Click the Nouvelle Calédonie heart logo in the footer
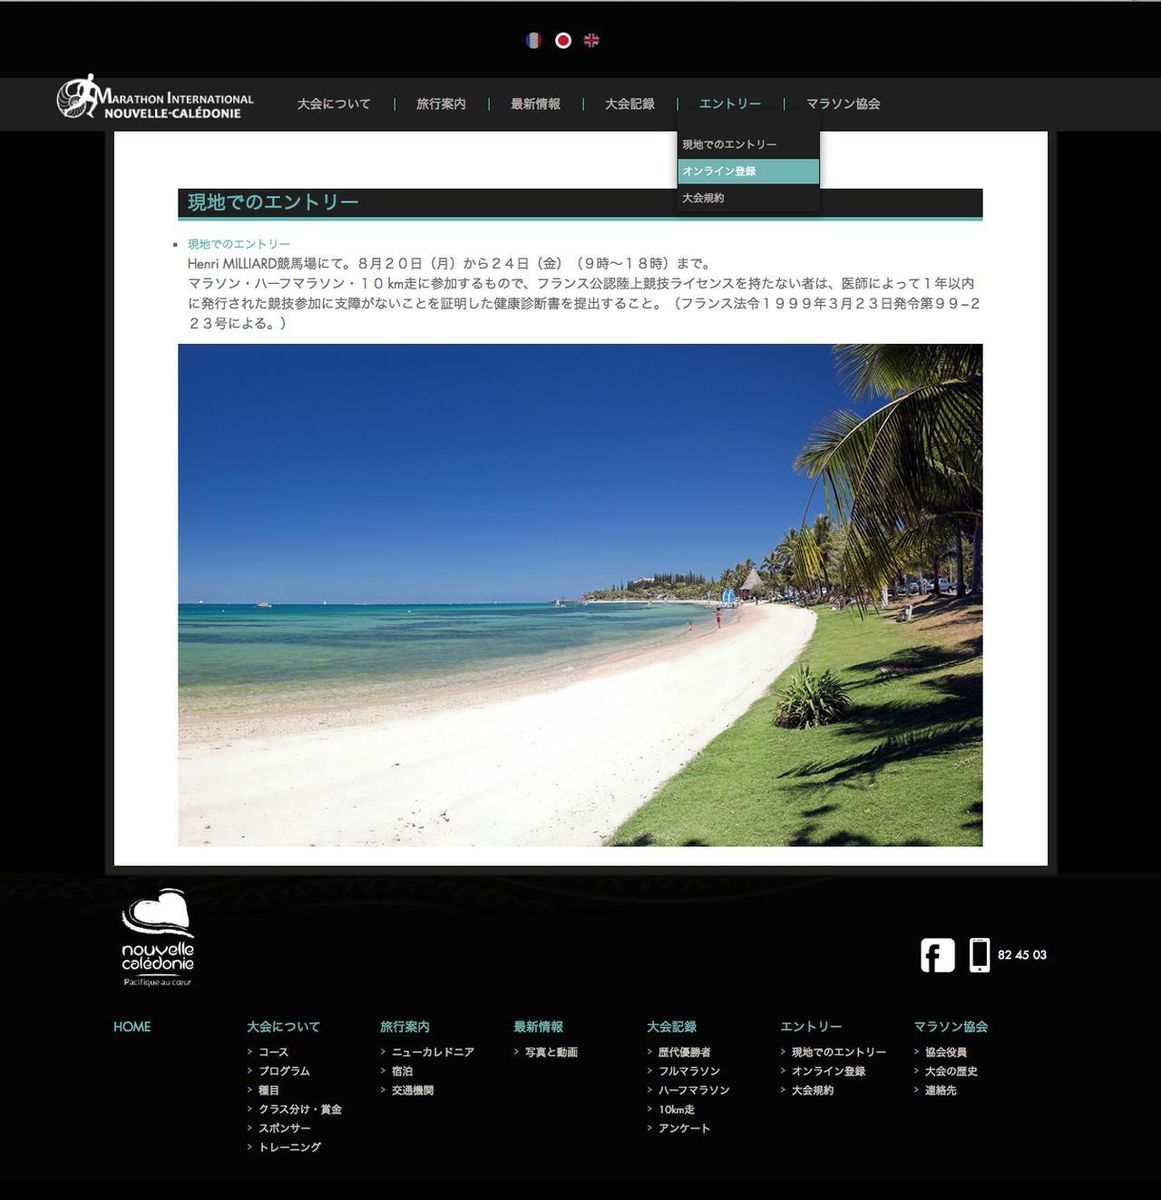 (157, 937)
